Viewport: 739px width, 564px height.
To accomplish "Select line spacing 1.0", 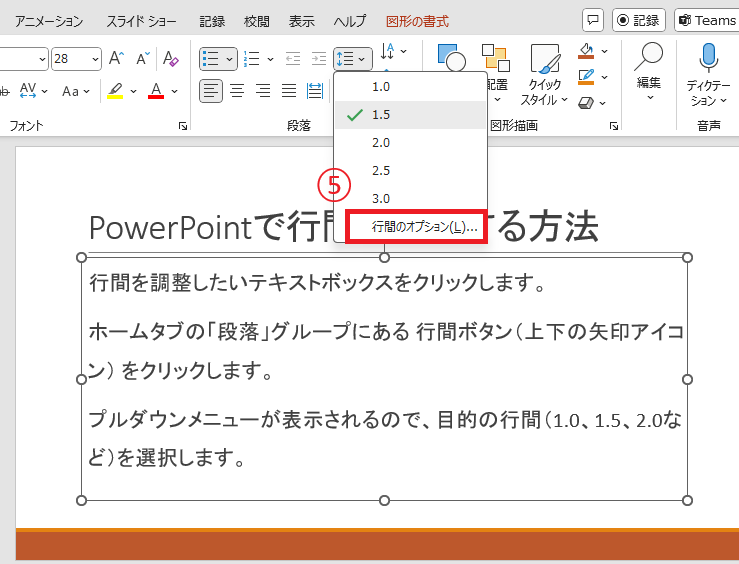I will 410,87.
